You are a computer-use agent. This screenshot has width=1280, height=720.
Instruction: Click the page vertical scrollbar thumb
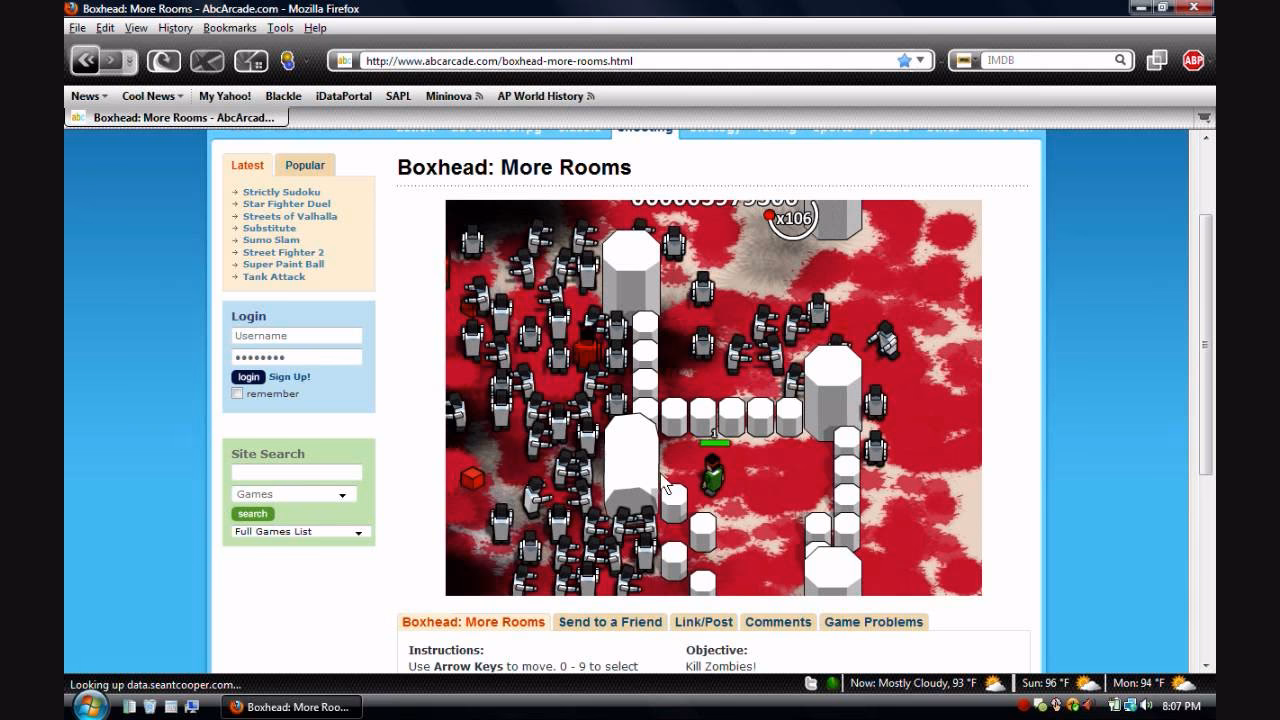coord(1206,343)
